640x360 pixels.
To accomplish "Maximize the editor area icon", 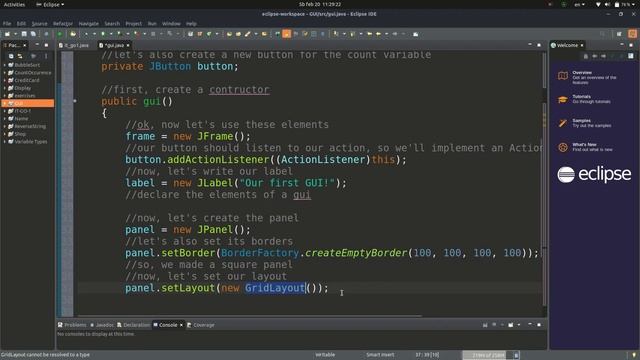I will [x=539, y=45].
